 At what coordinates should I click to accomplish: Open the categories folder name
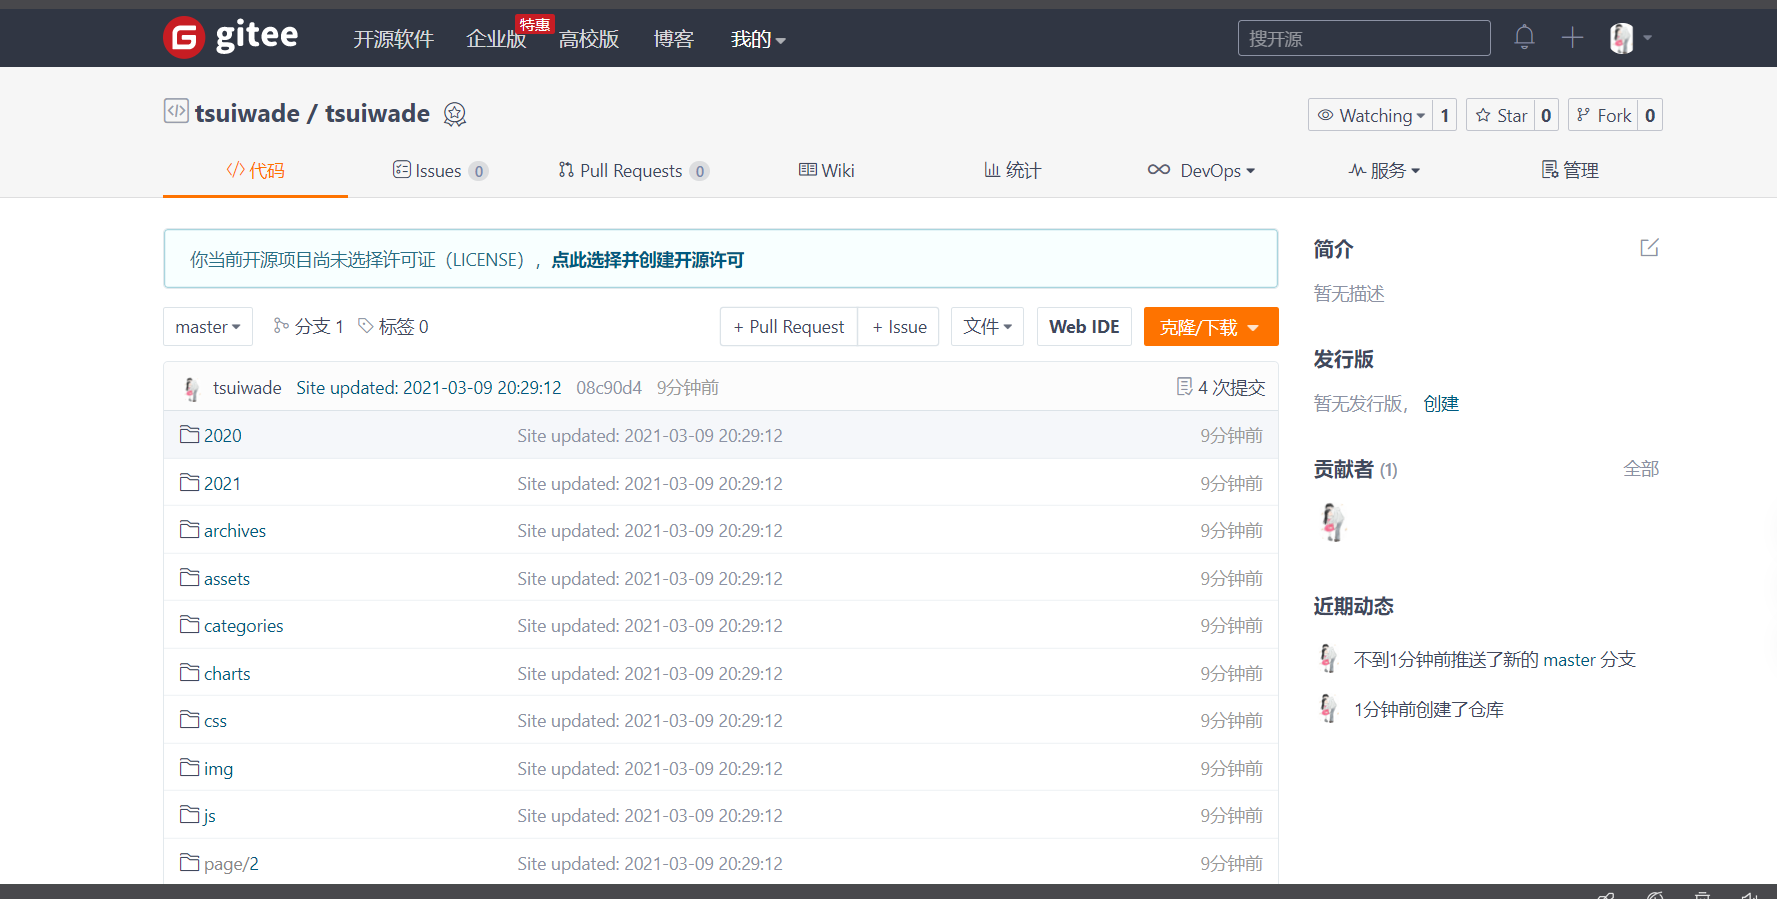244,626
